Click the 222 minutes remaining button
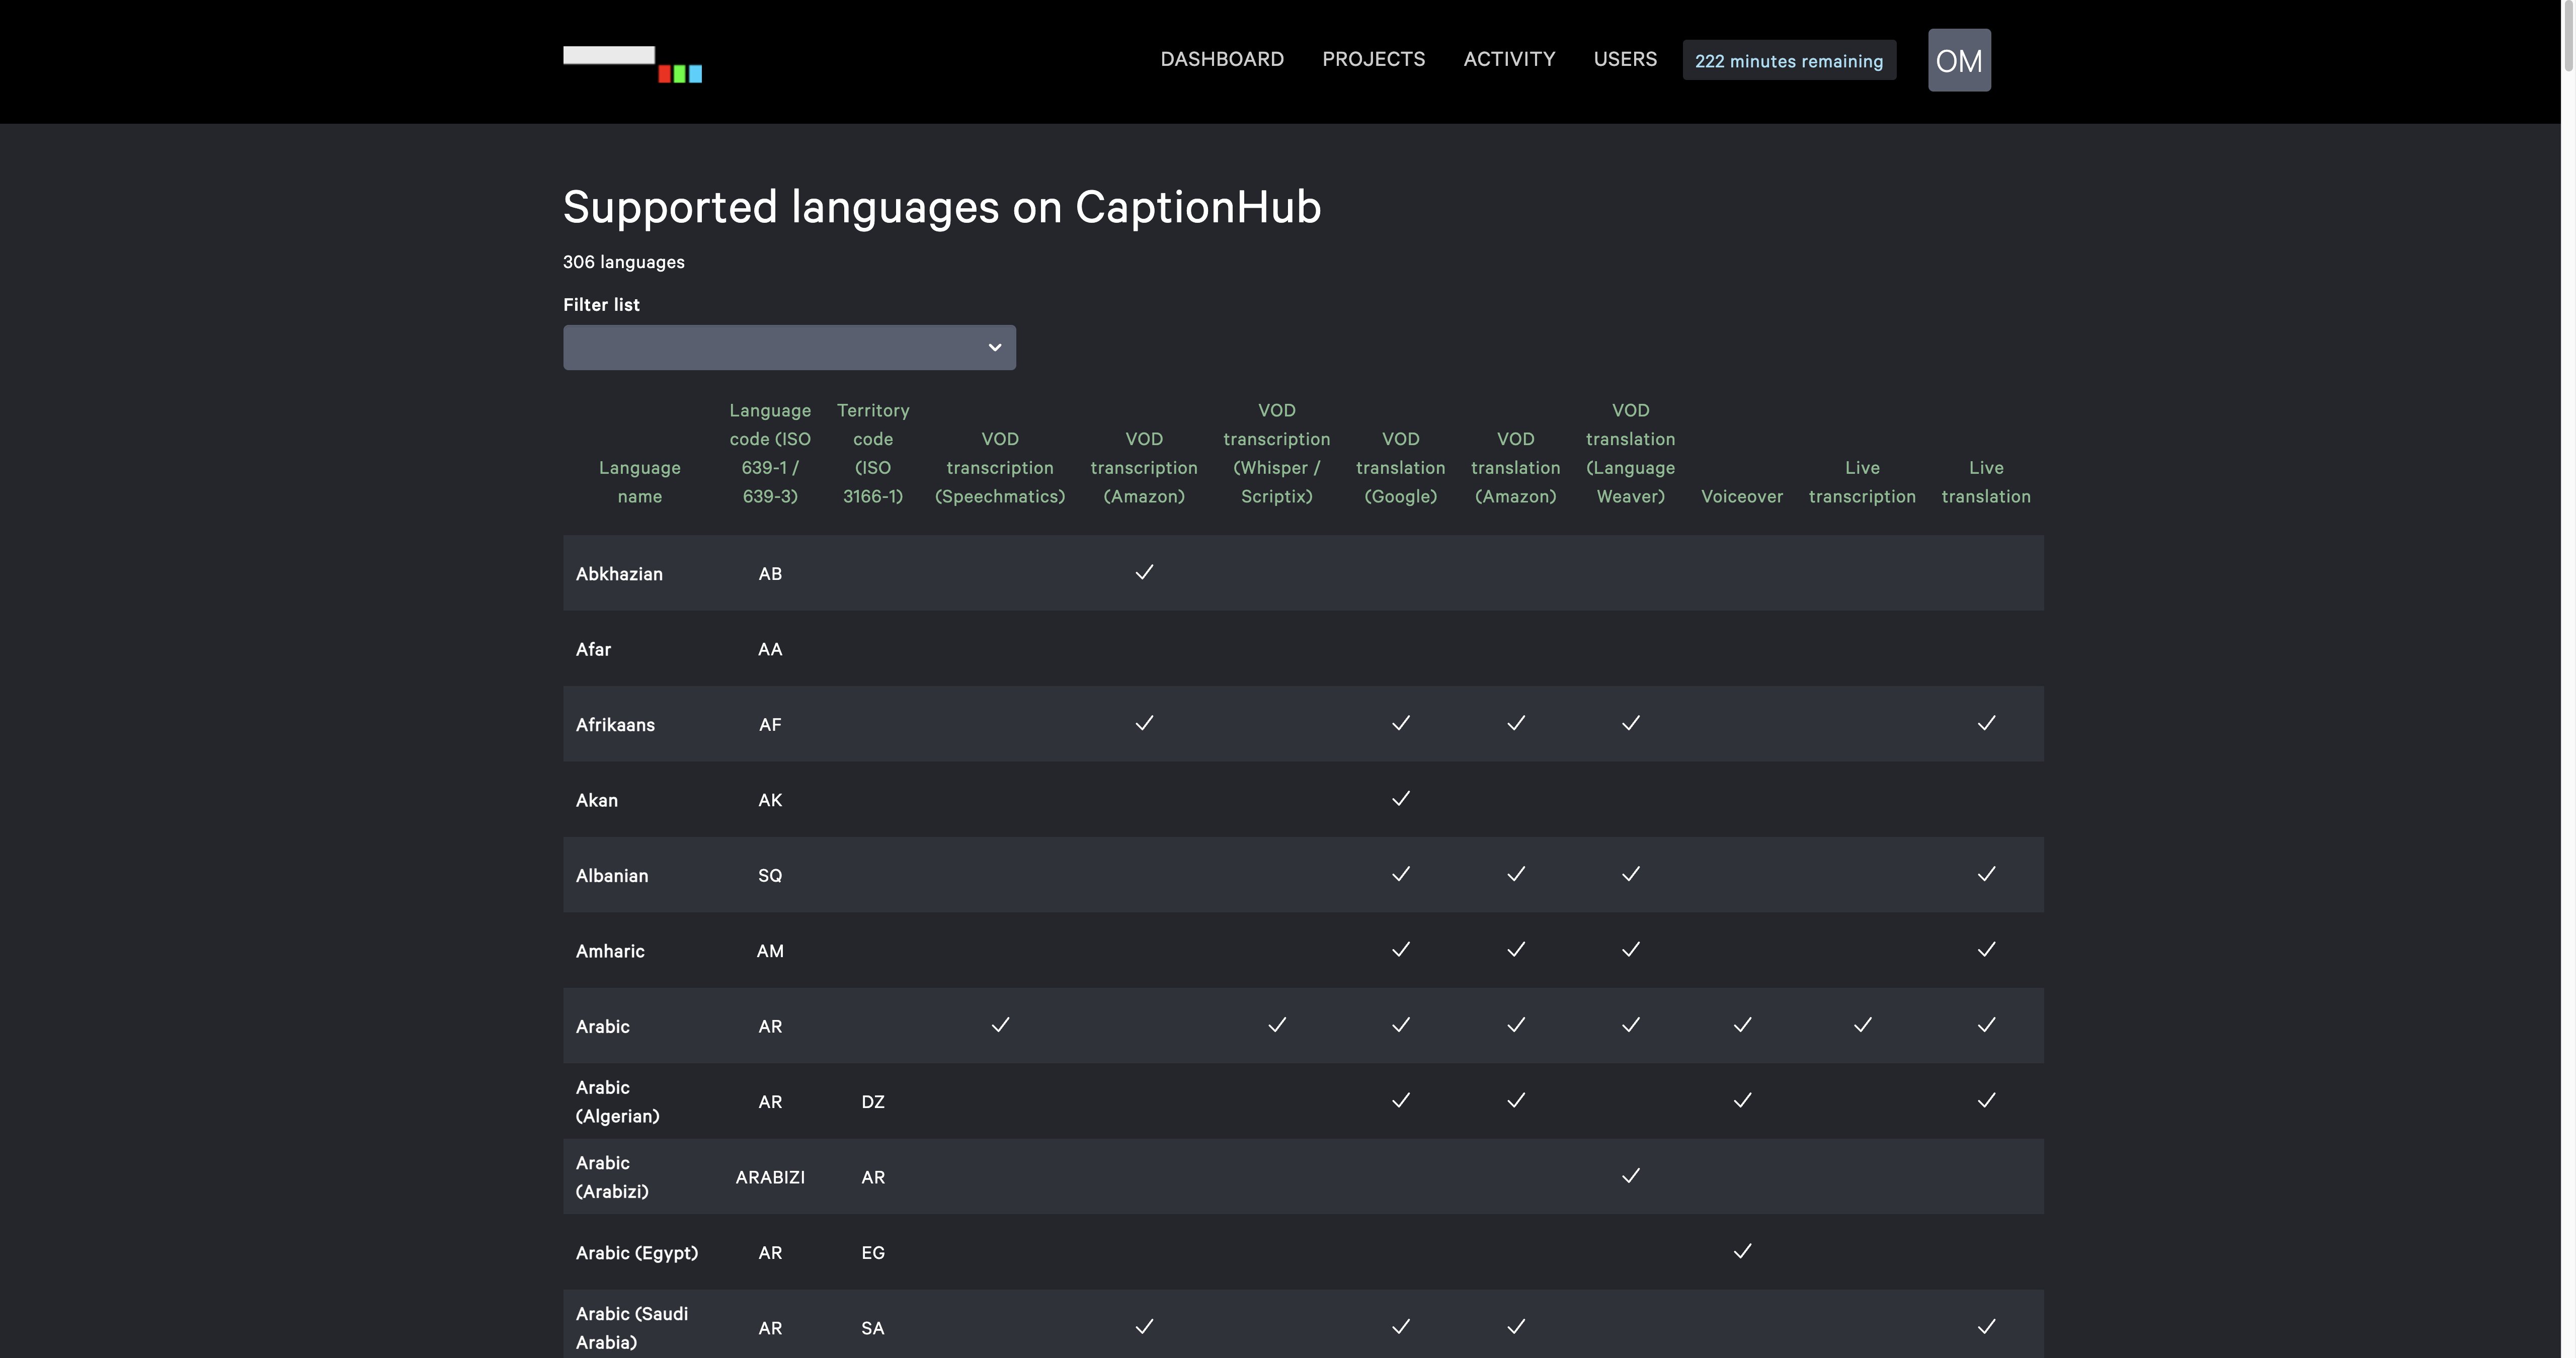This screenshot has width=2576, height=1358. tap(1789, 60)
